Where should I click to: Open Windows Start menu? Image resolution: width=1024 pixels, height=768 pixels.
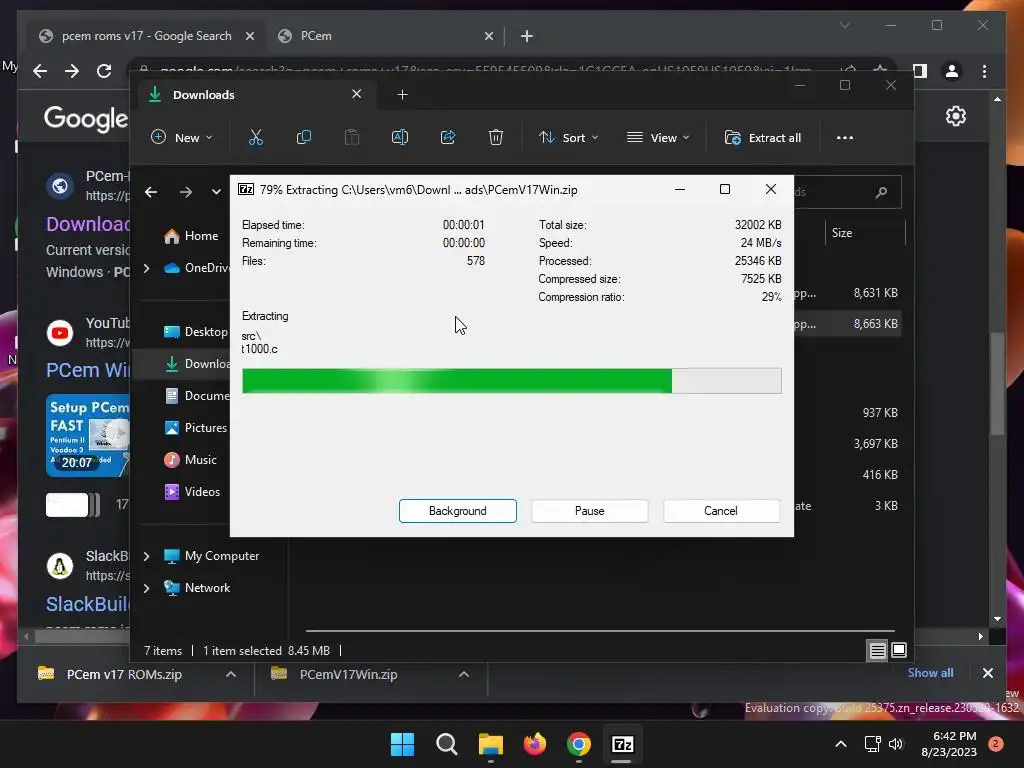pos(402,744)
